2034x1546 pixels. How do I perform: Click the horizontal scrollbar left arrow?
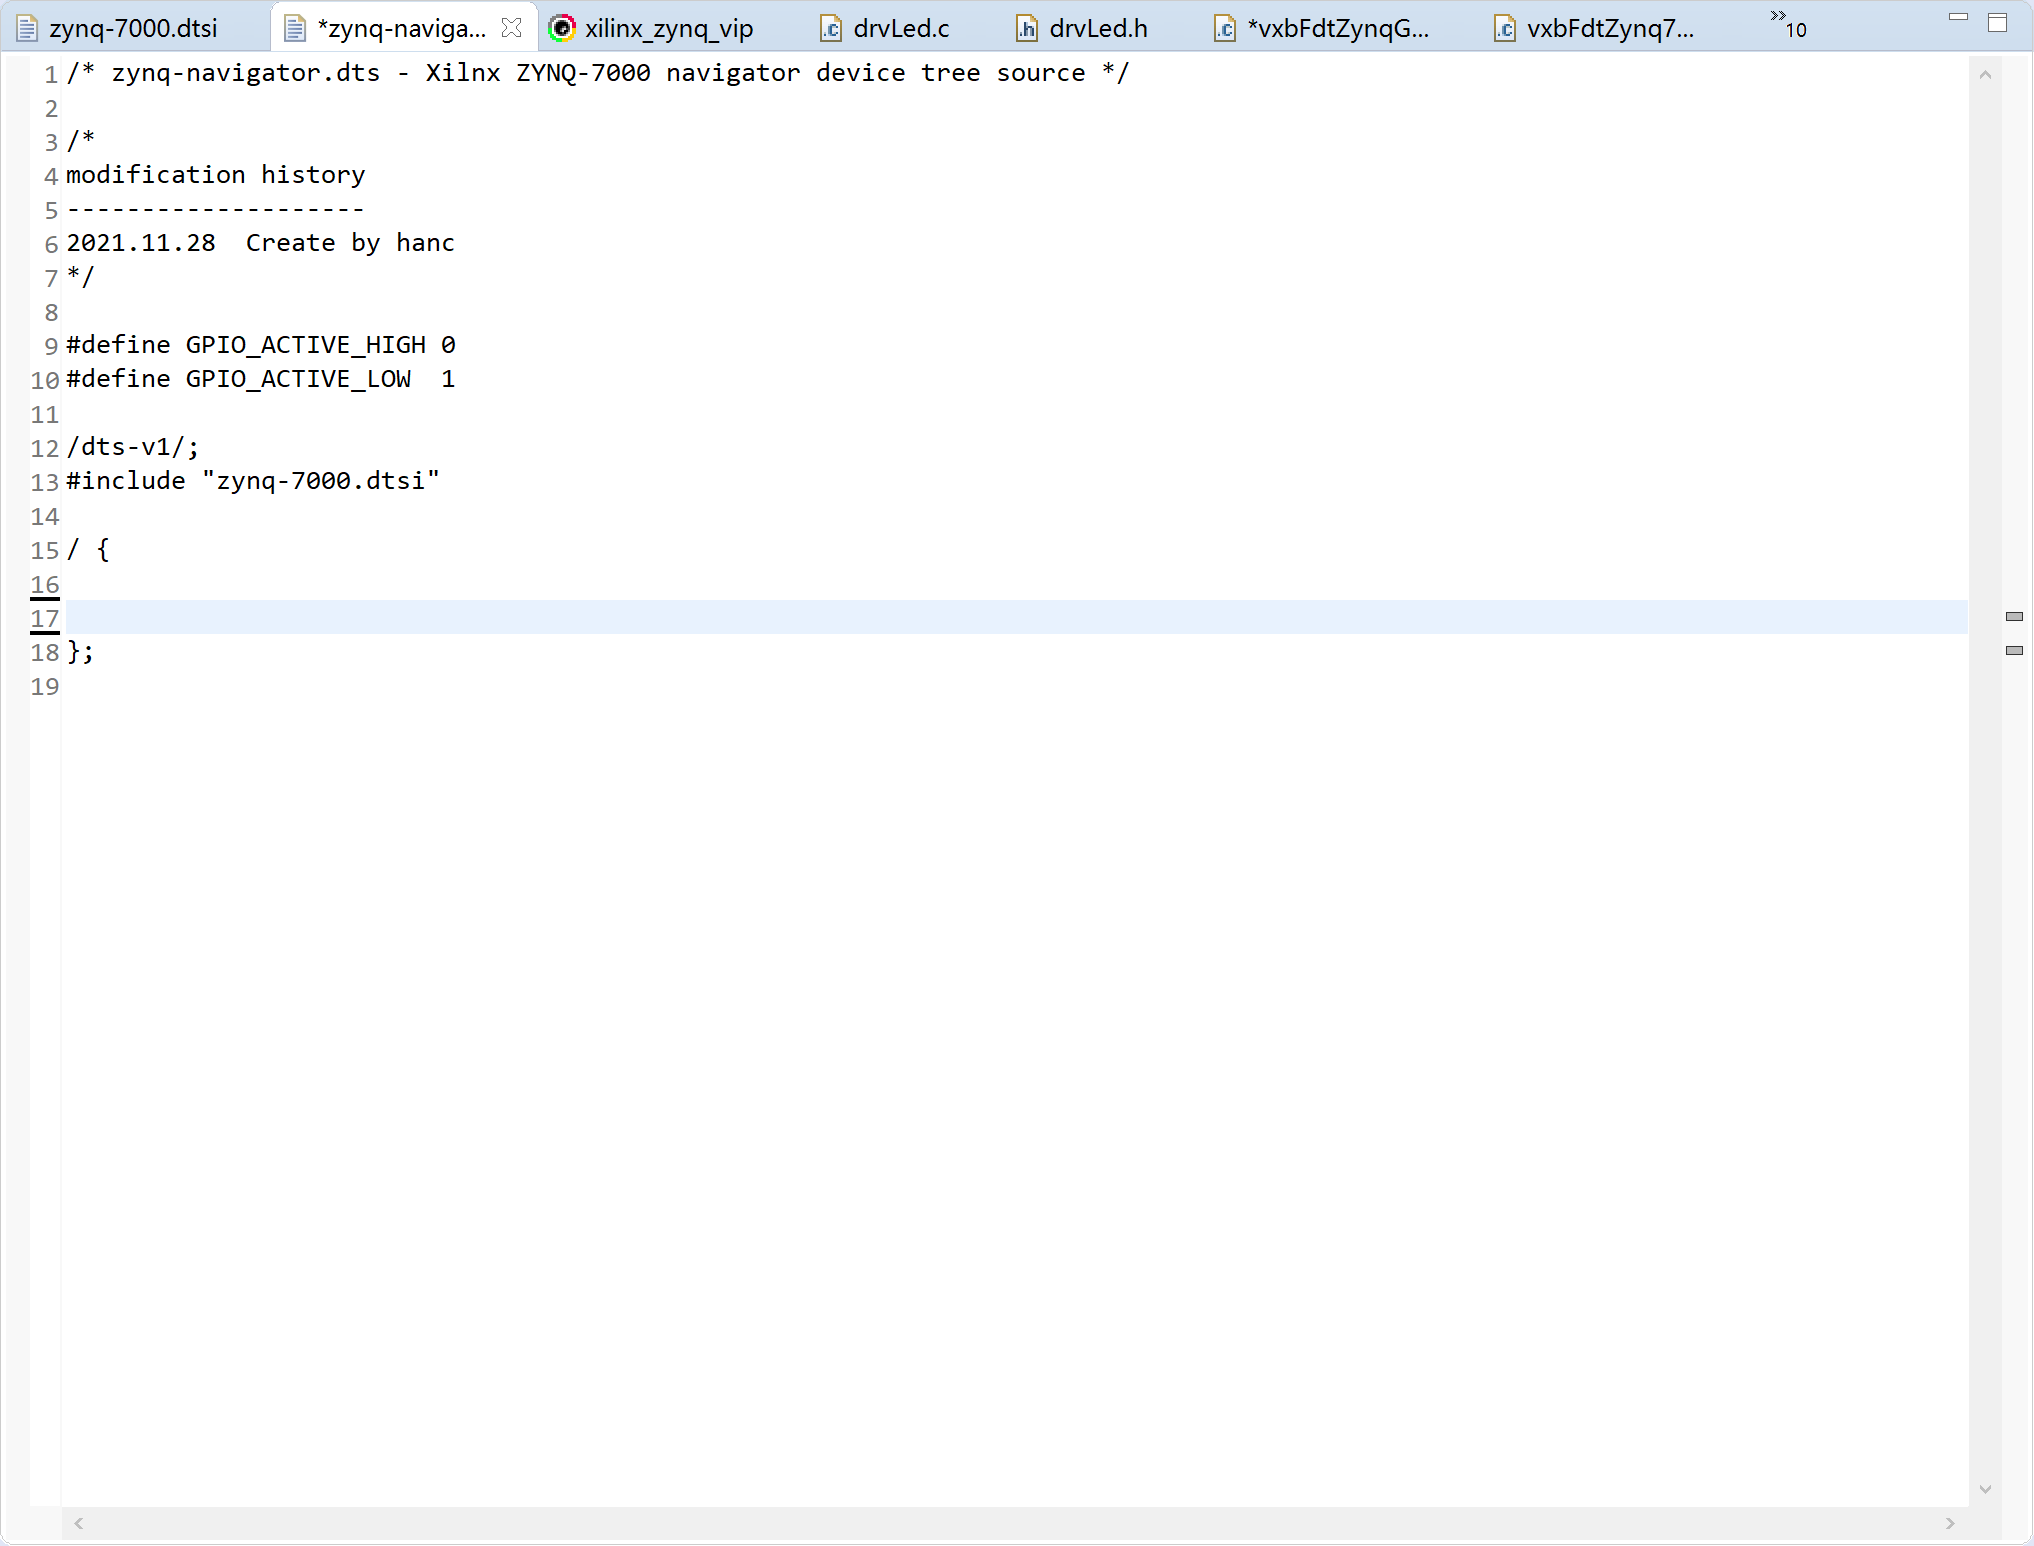click(79, 1523)
